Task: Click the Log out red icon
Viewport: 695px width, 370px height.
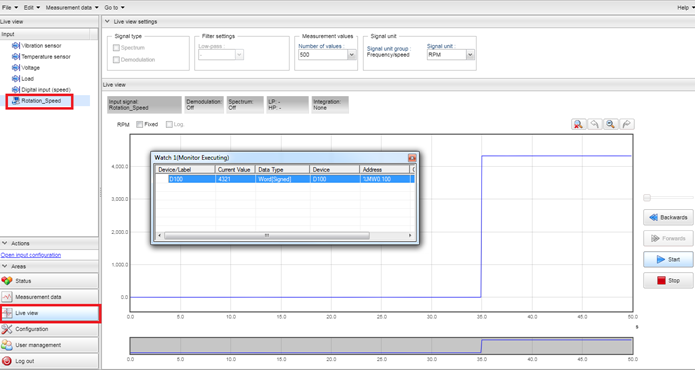Action: tap(7, 361)
